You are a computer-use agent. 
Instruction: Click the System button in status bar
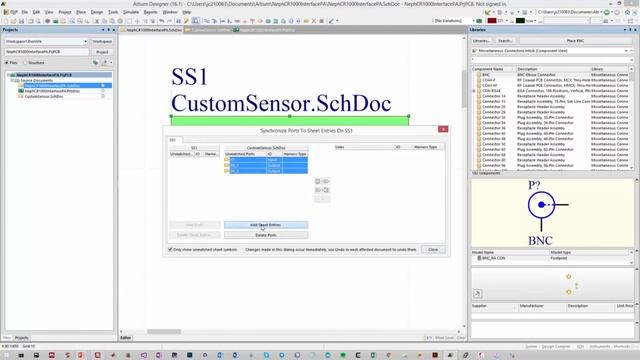point(531,347)
